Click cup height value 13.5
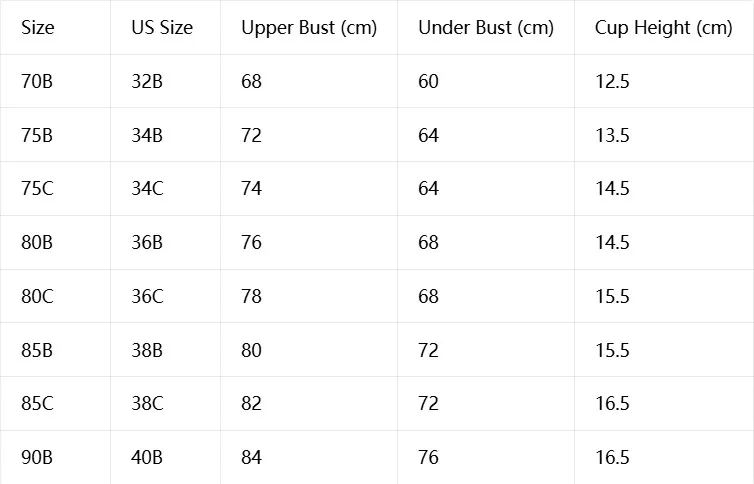The height and width of the screenshot is (484, 754). pyautogui.click(x=612, y=135)
